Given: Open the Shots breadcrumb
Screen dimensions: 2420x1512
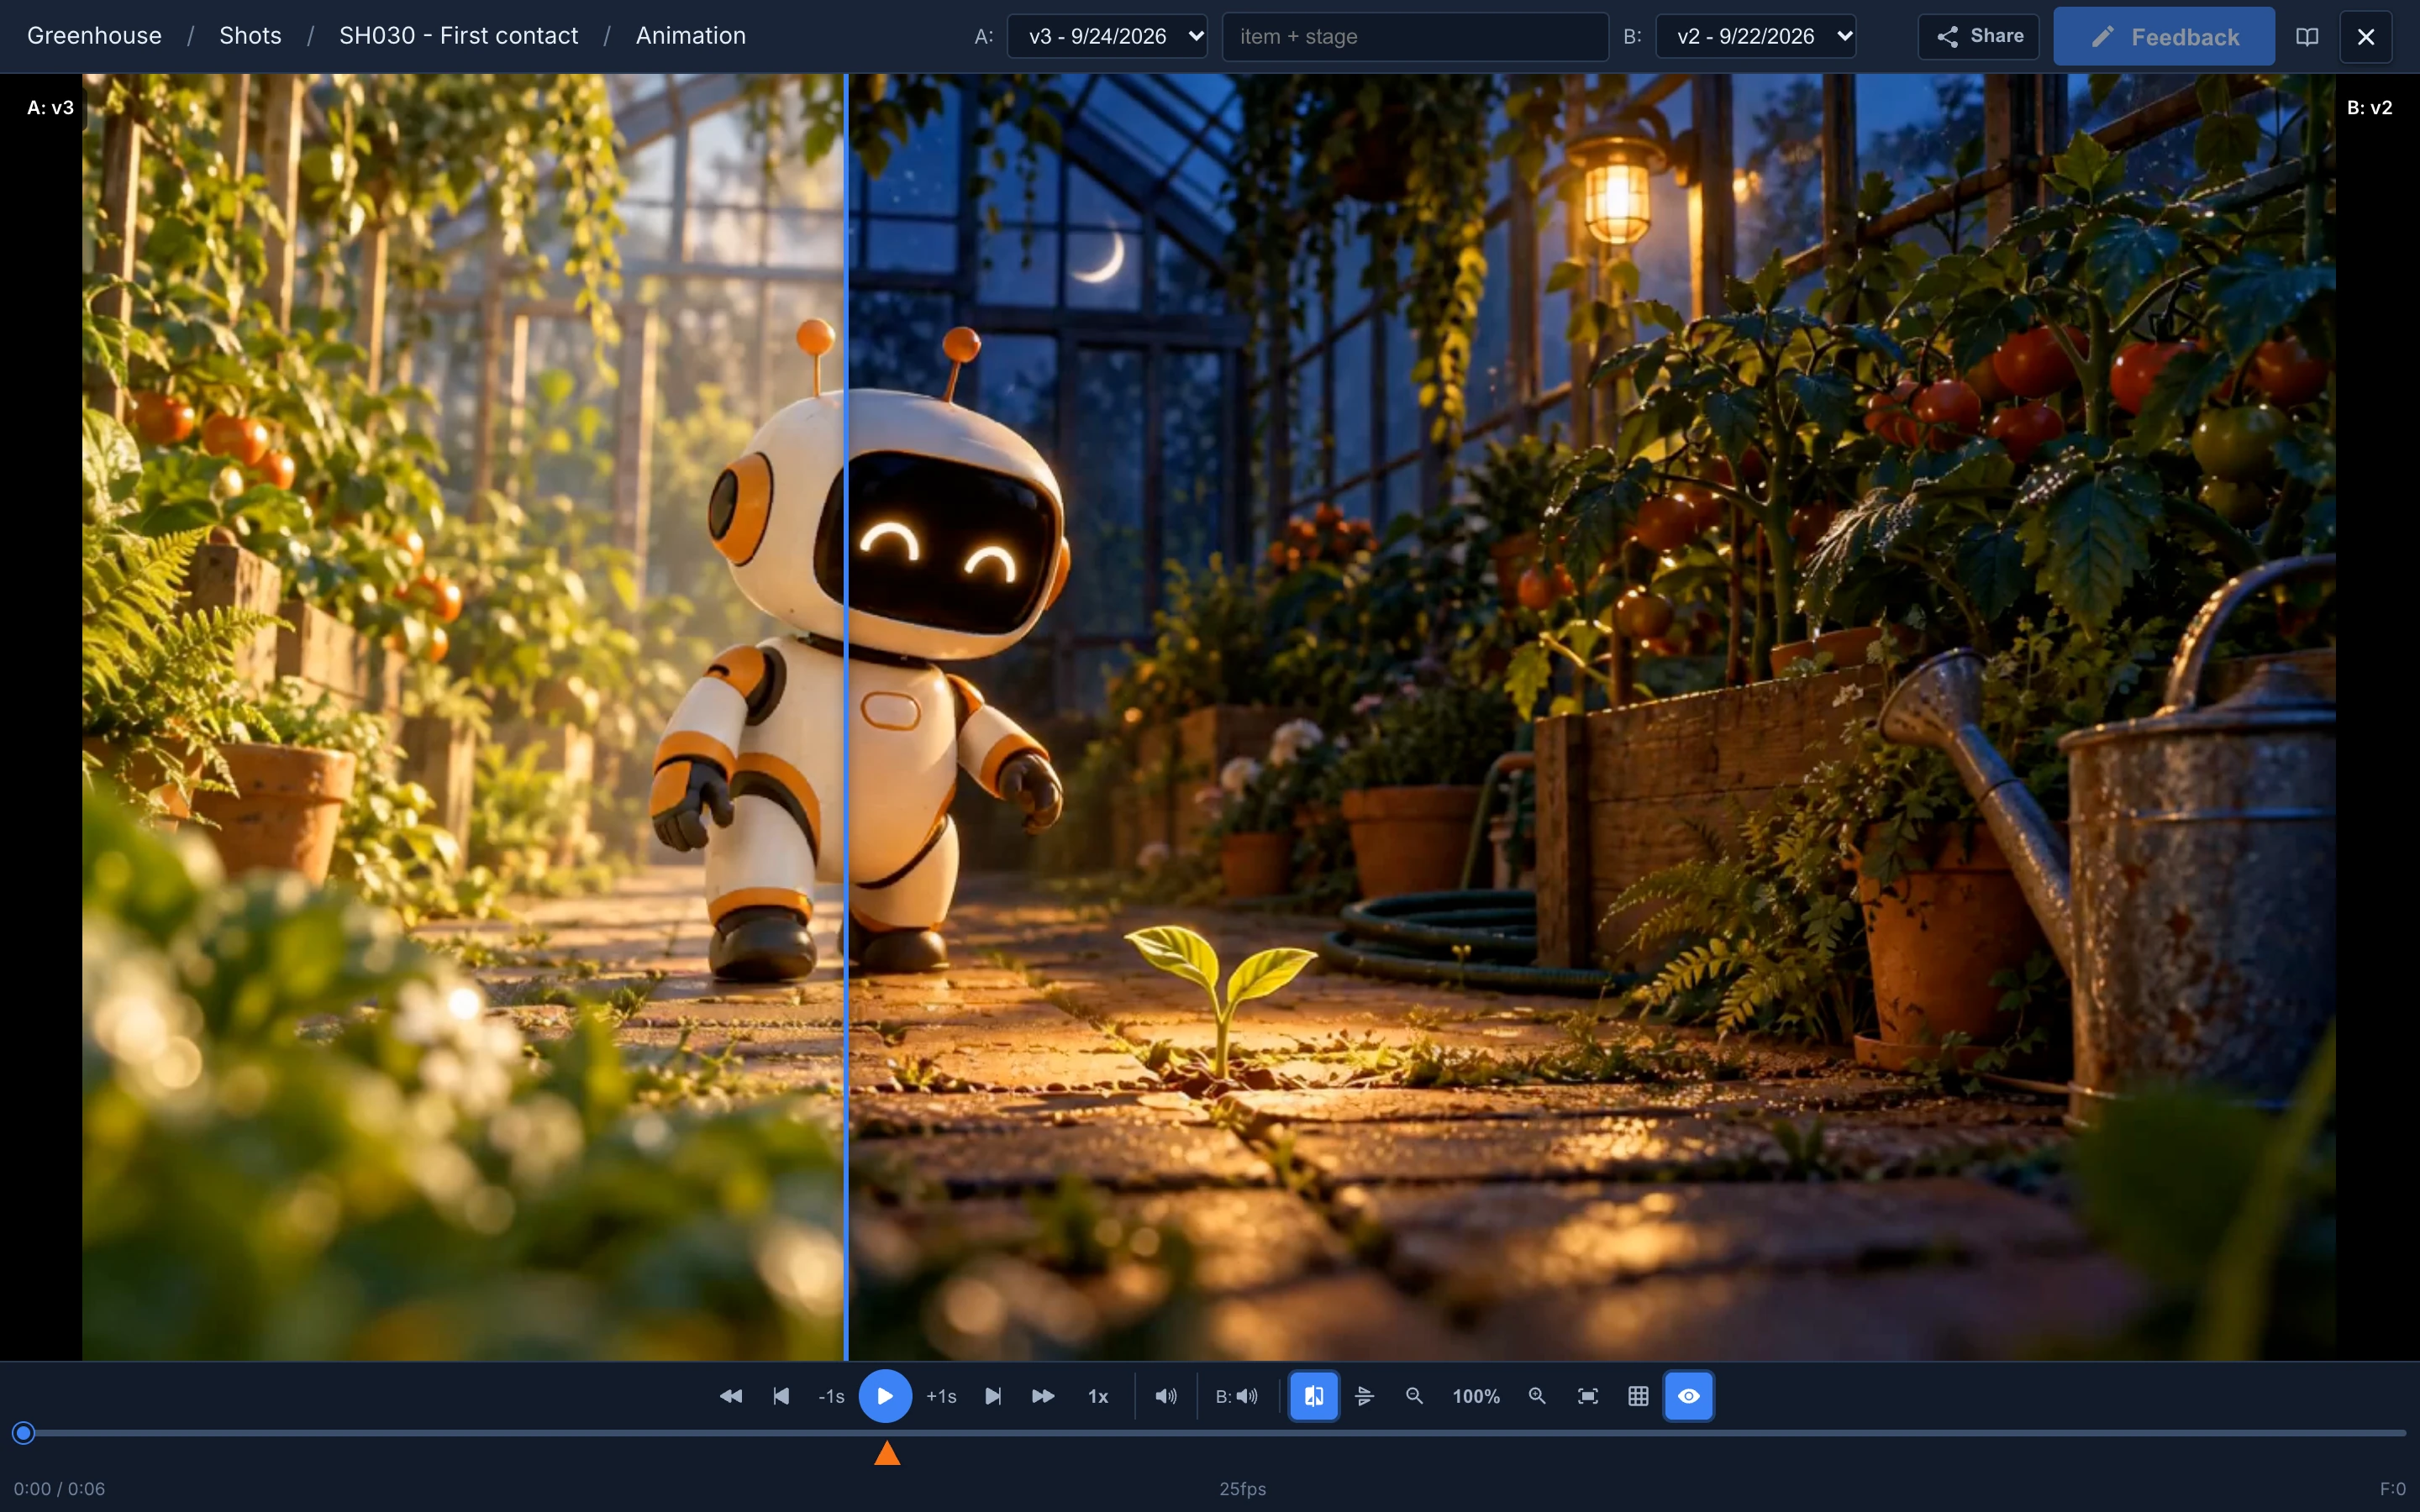Looking at the screenshot, I should click(250, 35).
